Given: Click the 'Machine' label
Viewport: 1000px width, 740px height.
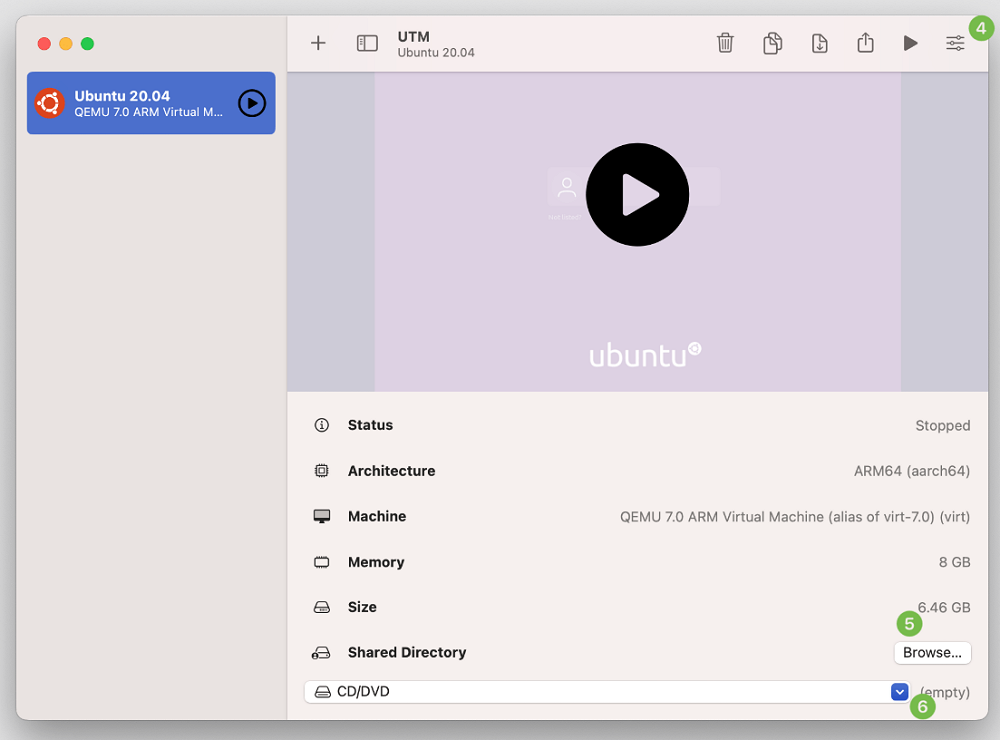Looking at the screenshot, I should 377,516.
